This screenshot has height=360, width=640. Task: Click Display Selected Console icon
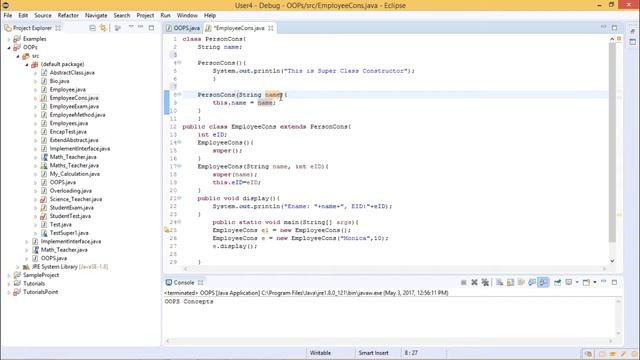(x=569, y=282)
